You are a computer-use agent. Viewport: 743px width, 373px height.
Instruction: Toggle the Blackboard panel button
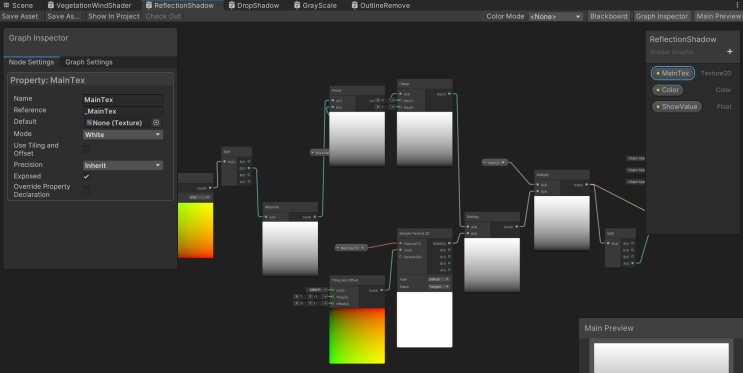[x=608, y=16]
